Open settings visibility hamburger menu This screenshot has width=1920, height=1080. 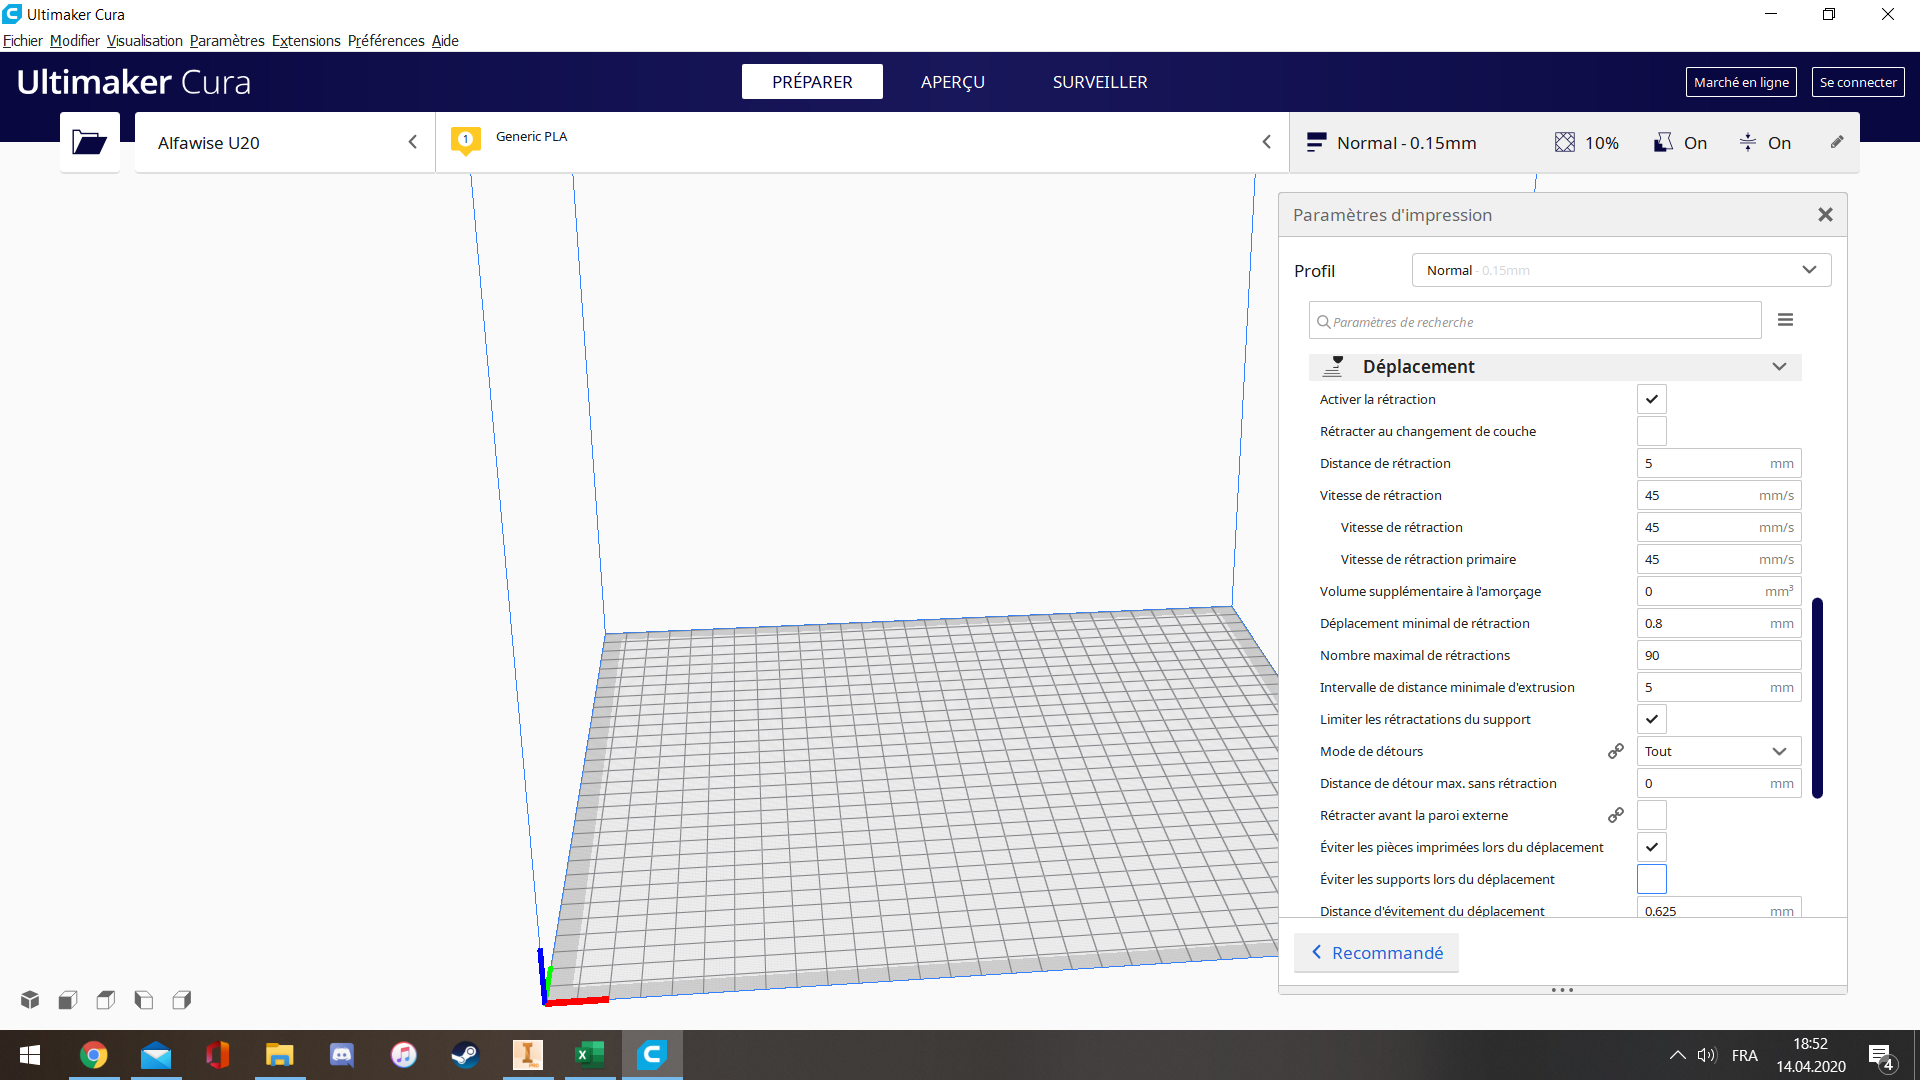coord(1785,320)
